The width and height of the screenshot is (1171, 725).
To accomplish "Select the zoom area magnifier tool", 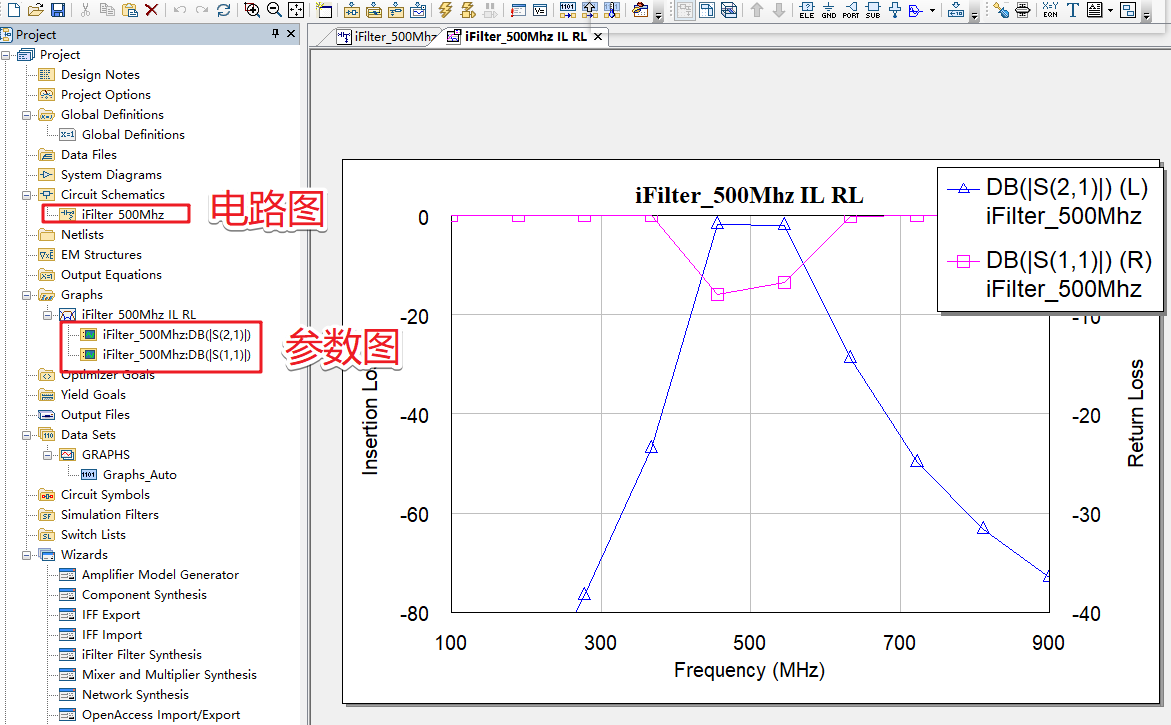I will (252, 10).
